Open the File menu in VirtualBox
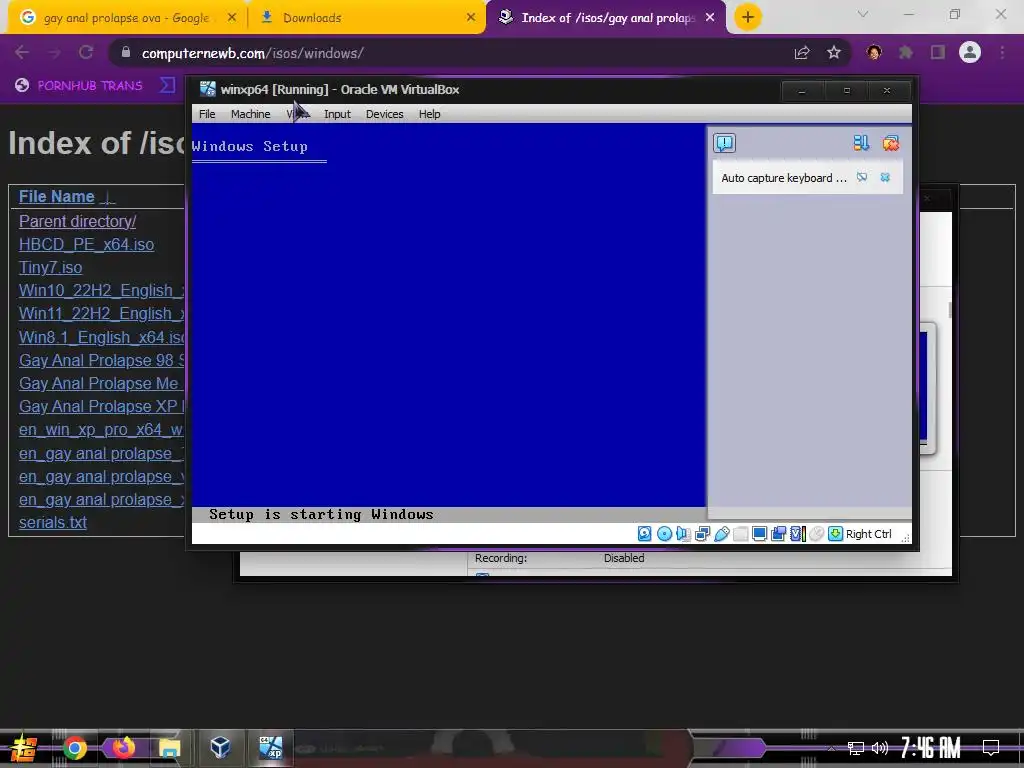This screenshot has width=1024, height=768. [207, 114]
